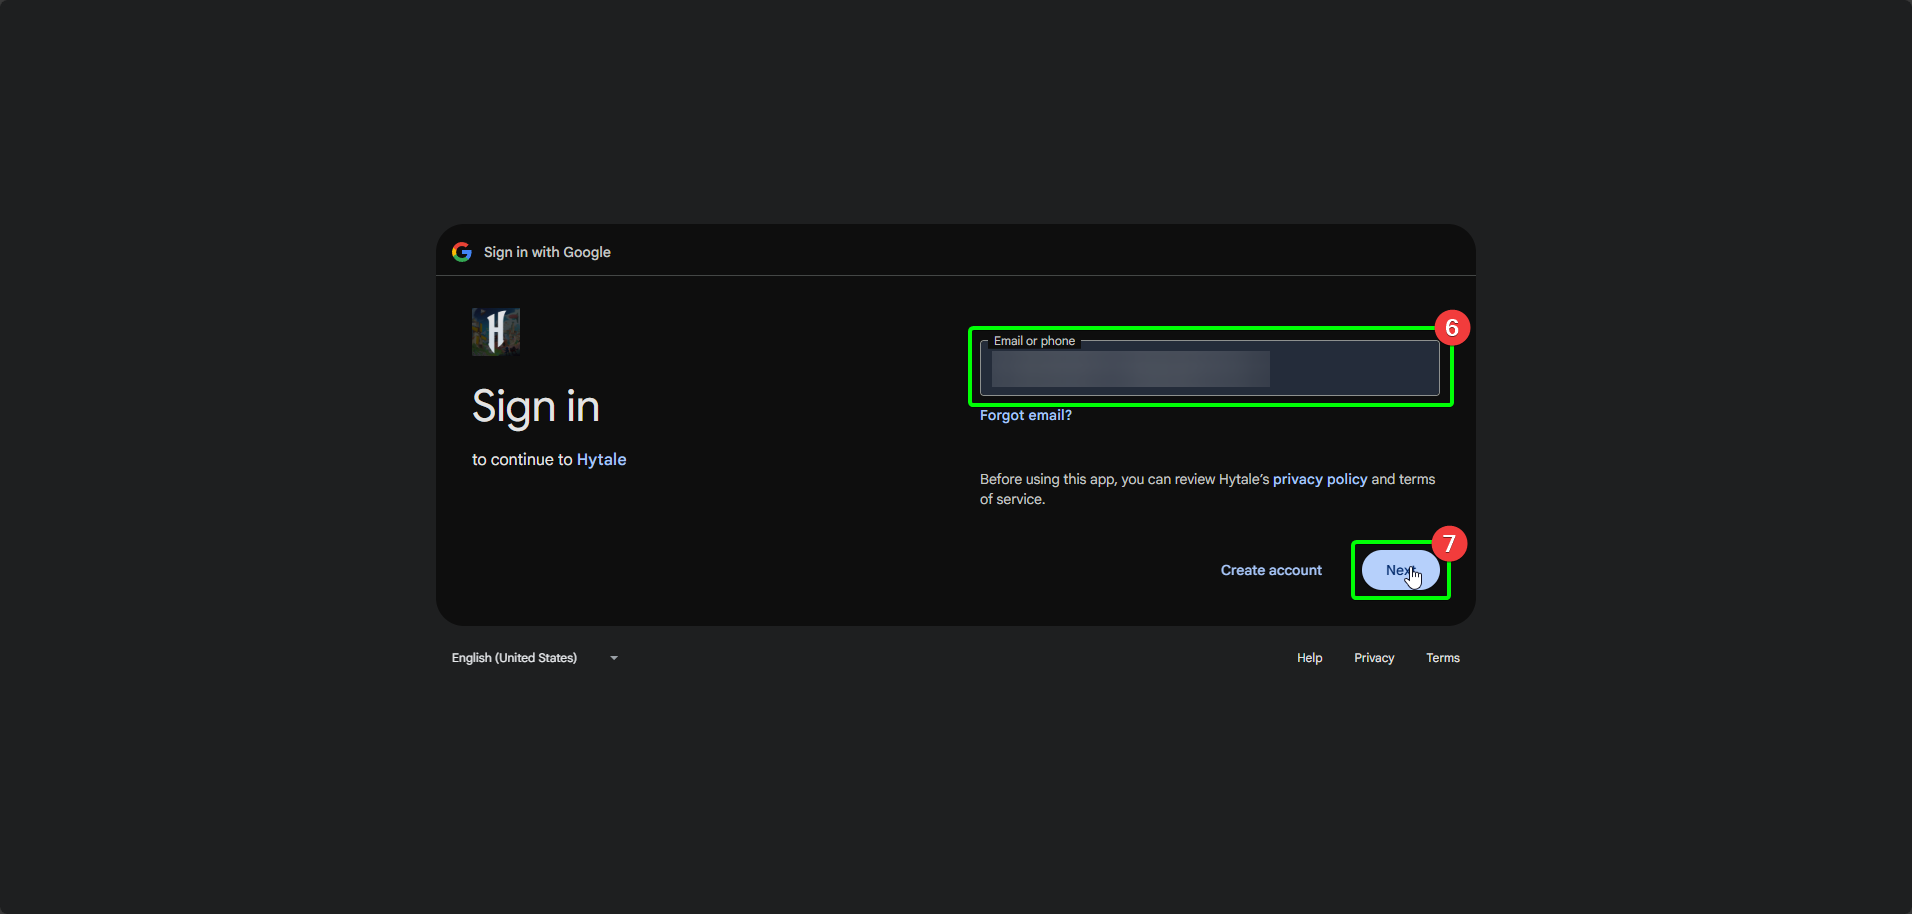
Task: Click the Next button
Action: (1399, 570)
